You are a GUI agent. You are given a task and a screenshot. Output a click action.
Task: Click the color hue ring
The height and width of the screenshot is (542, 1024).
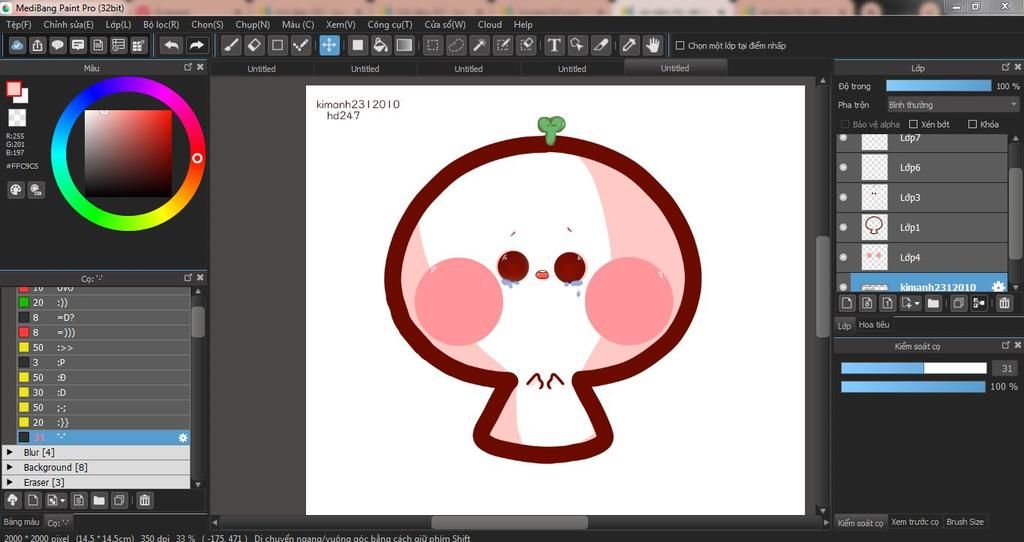tap(197, 158)
